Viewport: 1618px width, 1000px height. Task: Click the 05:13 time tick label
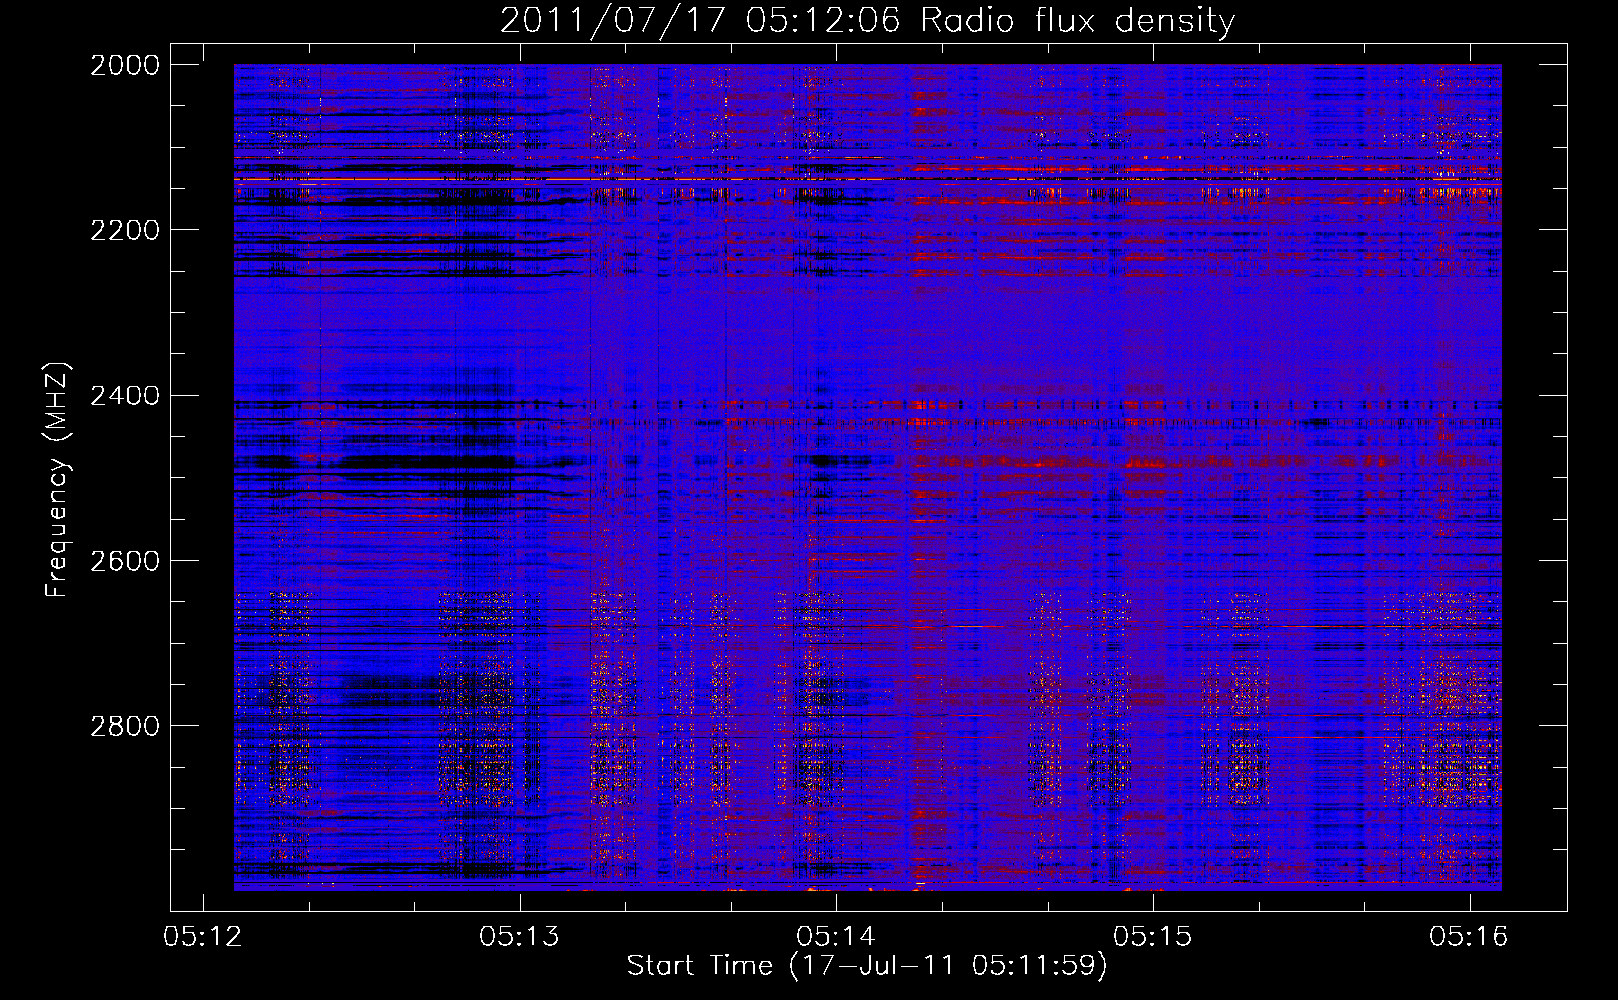click(519, 937)
